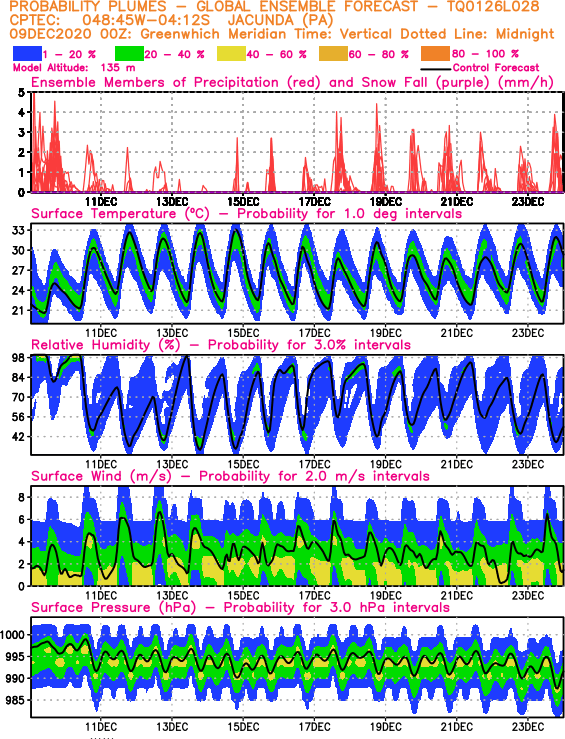Click the Relative Humidity chart title
Viewport: 565px width, 739px height.
pos(221,345)
